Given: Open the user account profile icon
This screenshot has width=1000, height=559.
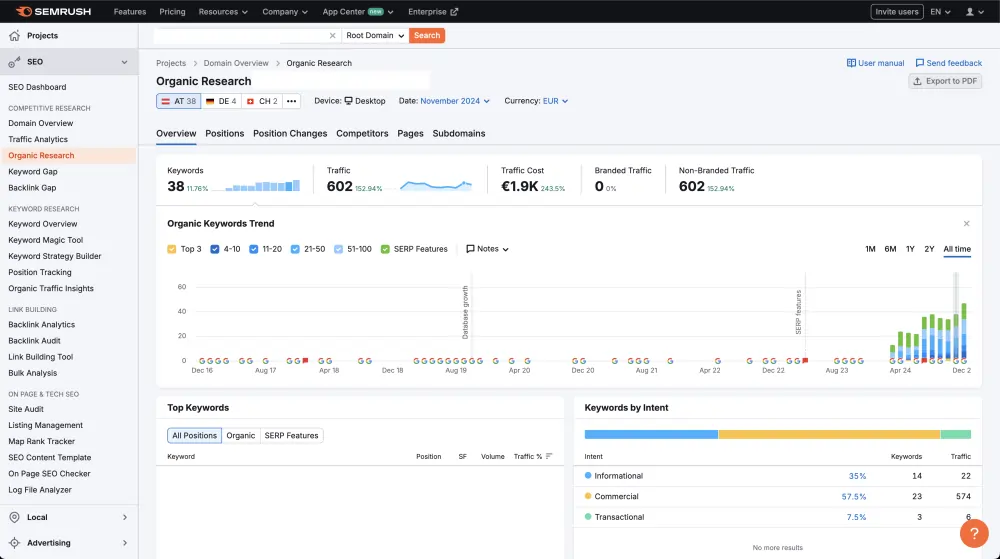Looking at the screenshot, I should [969, 12].
